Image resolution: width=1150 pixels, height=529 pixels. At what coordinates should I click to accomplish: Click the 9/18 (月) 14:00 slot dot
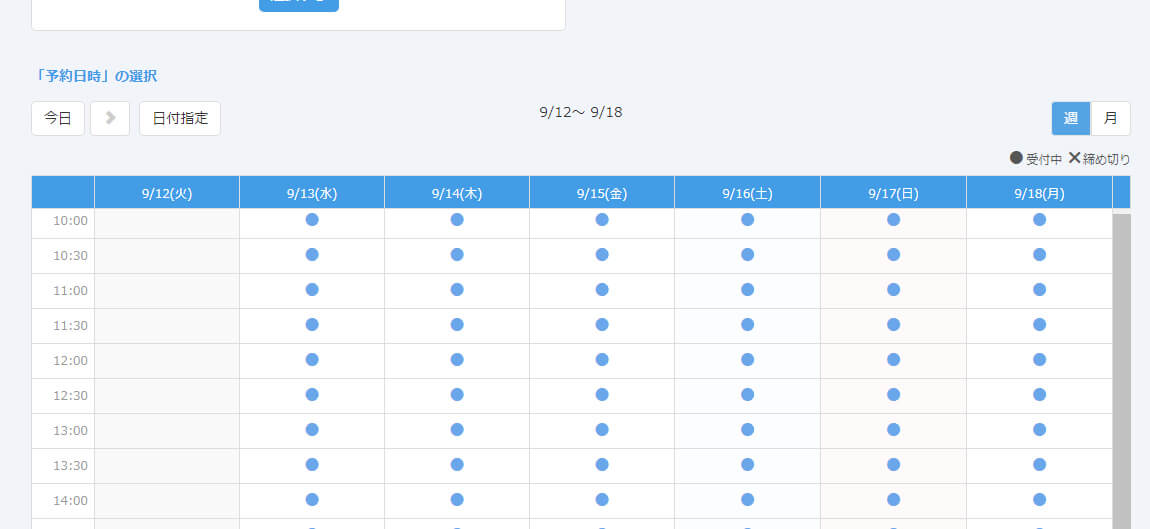(x=1039, y=500)
